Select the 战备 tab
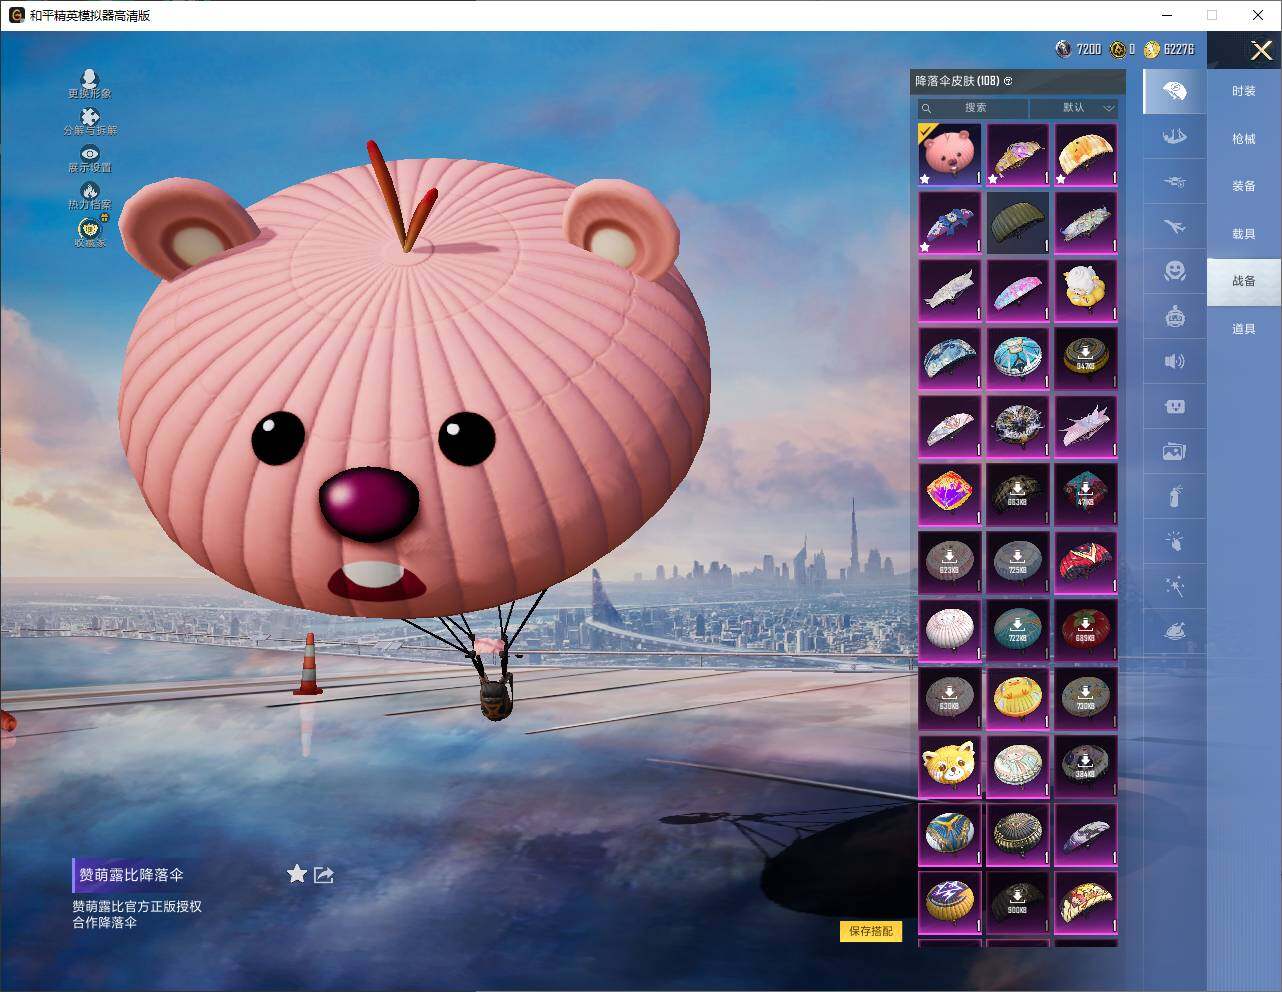The image size is (1282, 992). click(x=1244, y=281)
